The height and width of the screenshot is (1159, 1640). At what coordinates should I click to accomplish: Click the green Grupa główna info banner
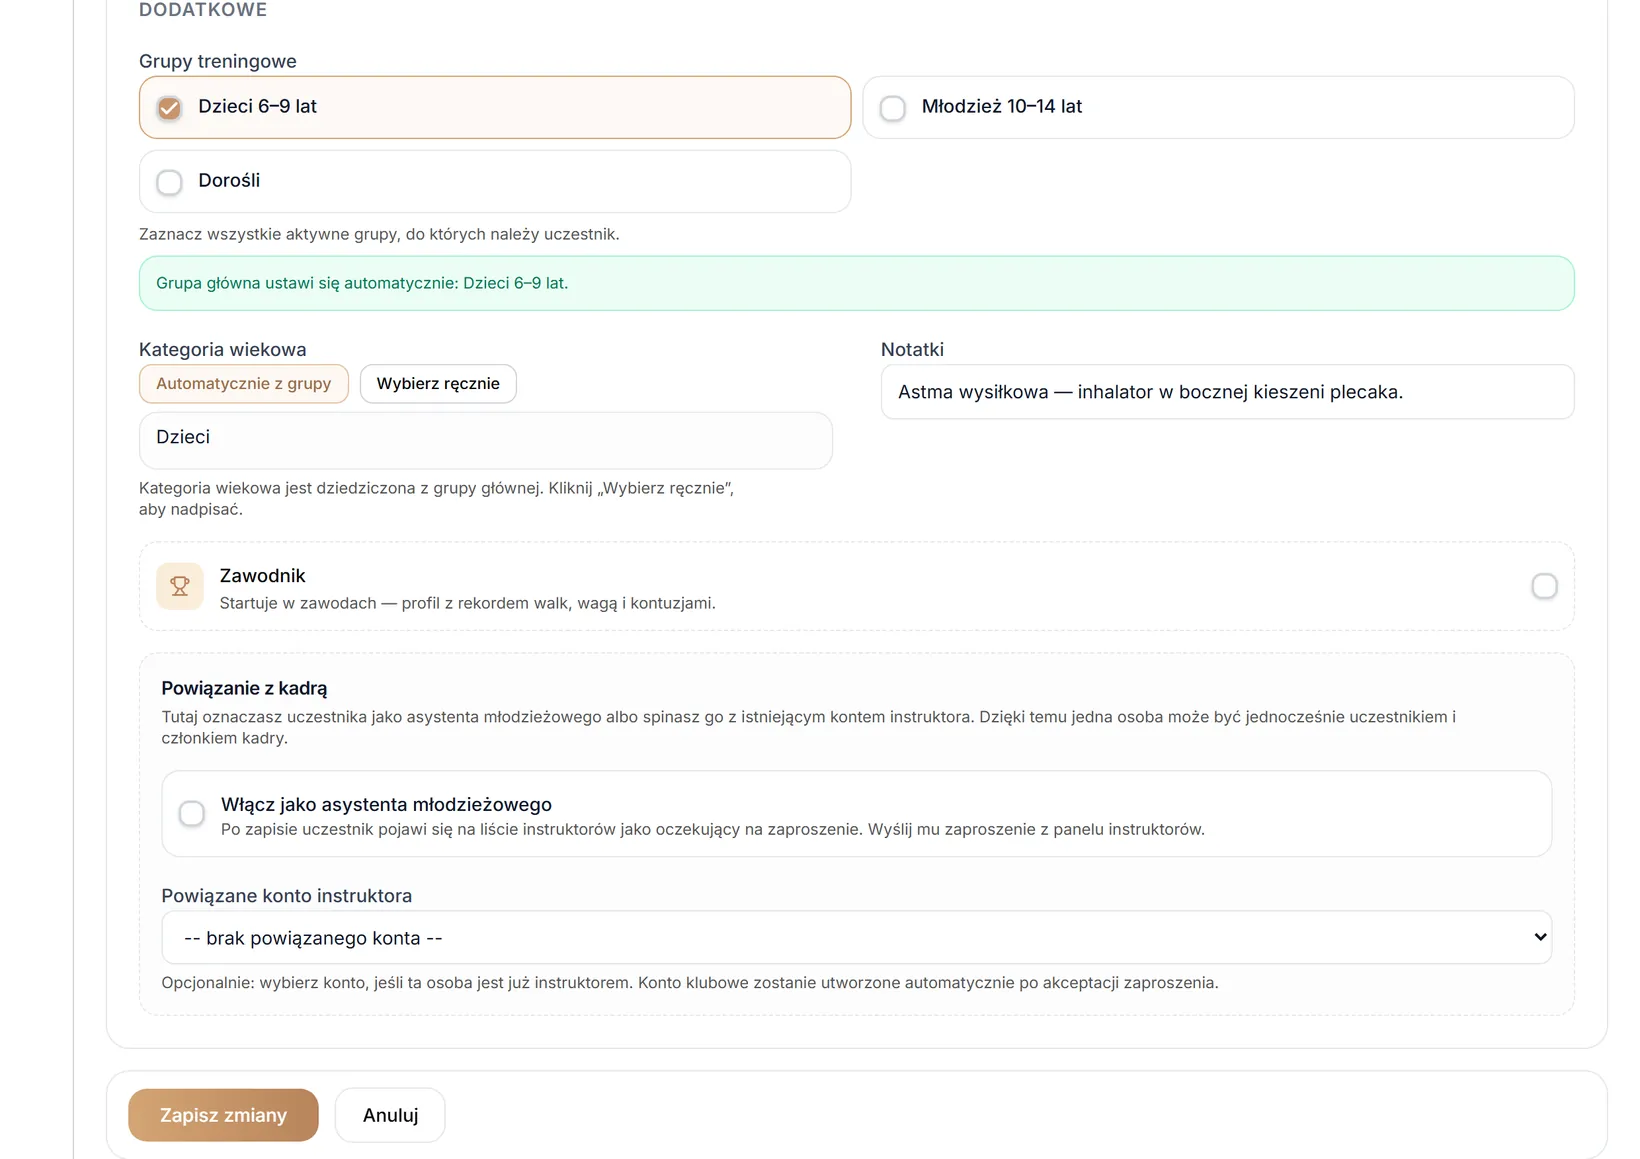[x=856, y=283]
